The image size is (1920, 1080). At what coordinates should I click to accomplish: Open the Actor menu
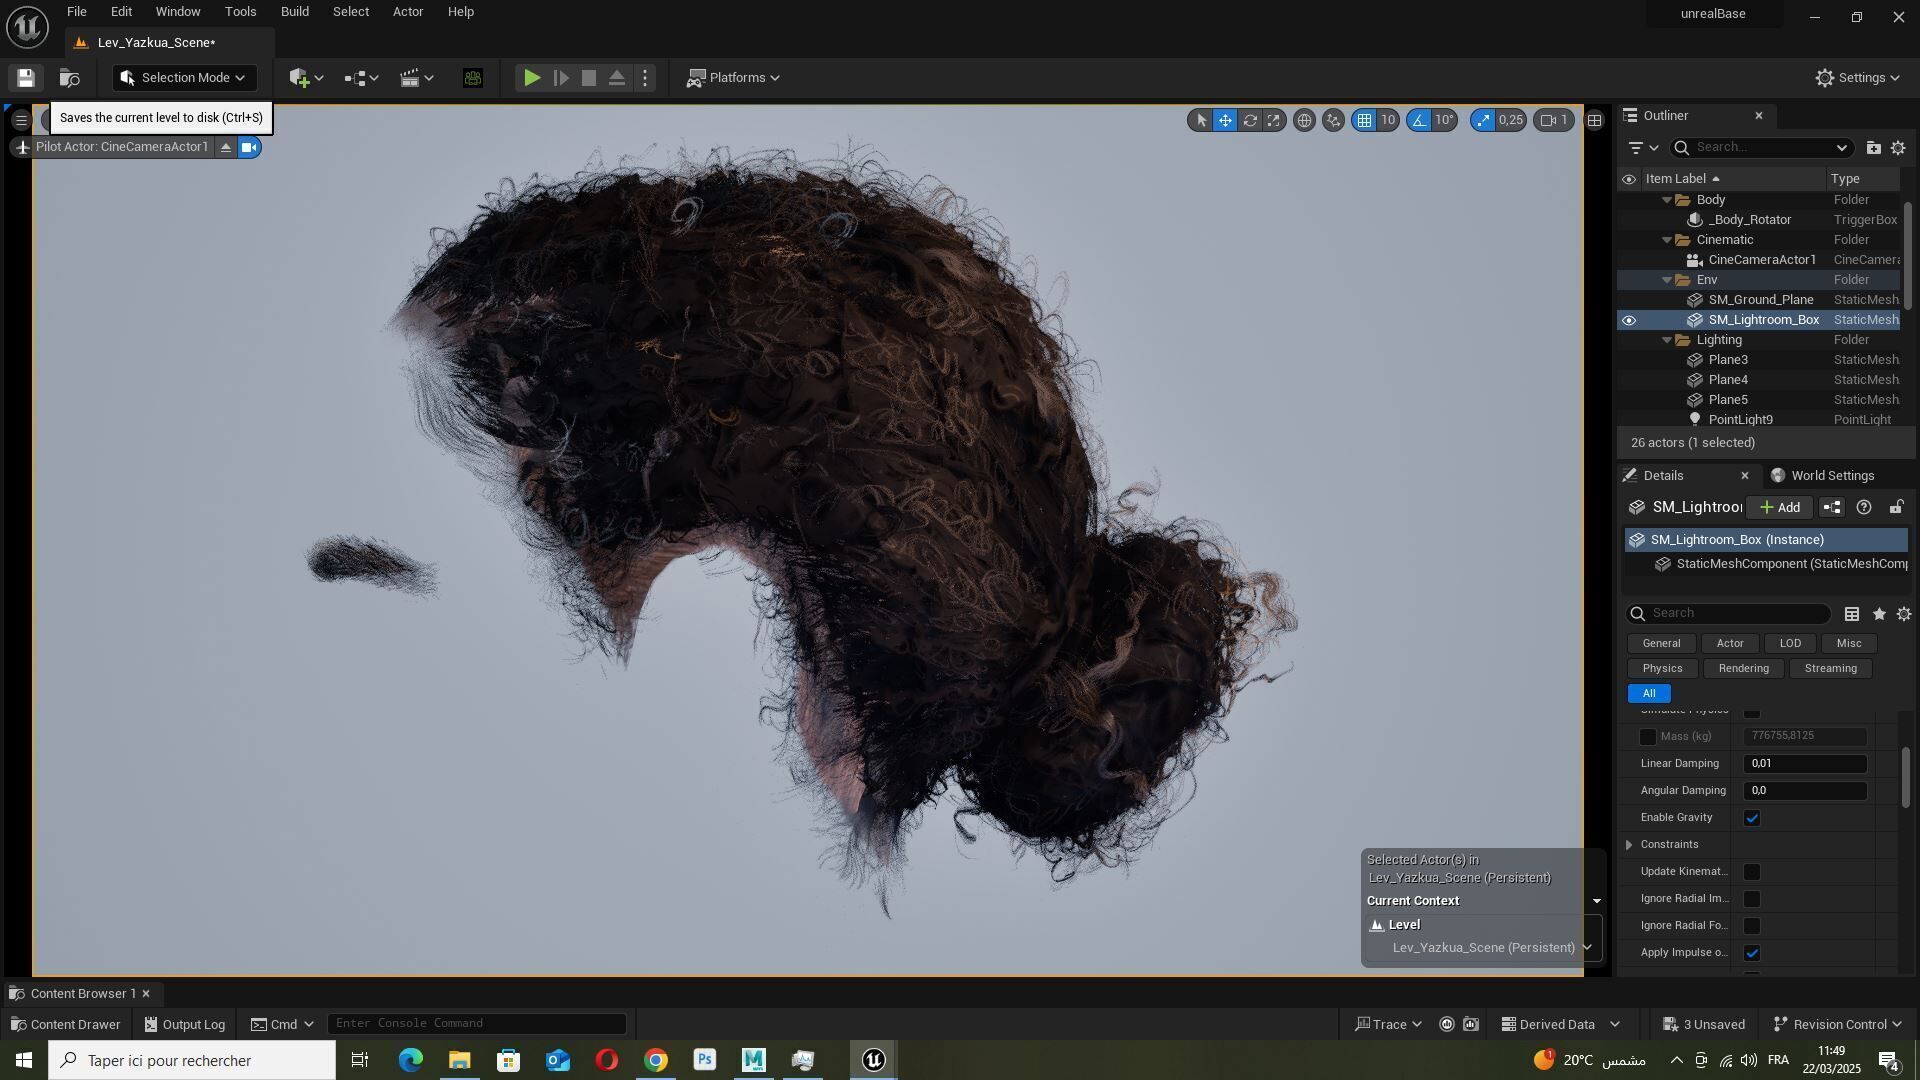pyautogui.click(x=407, y=12)
